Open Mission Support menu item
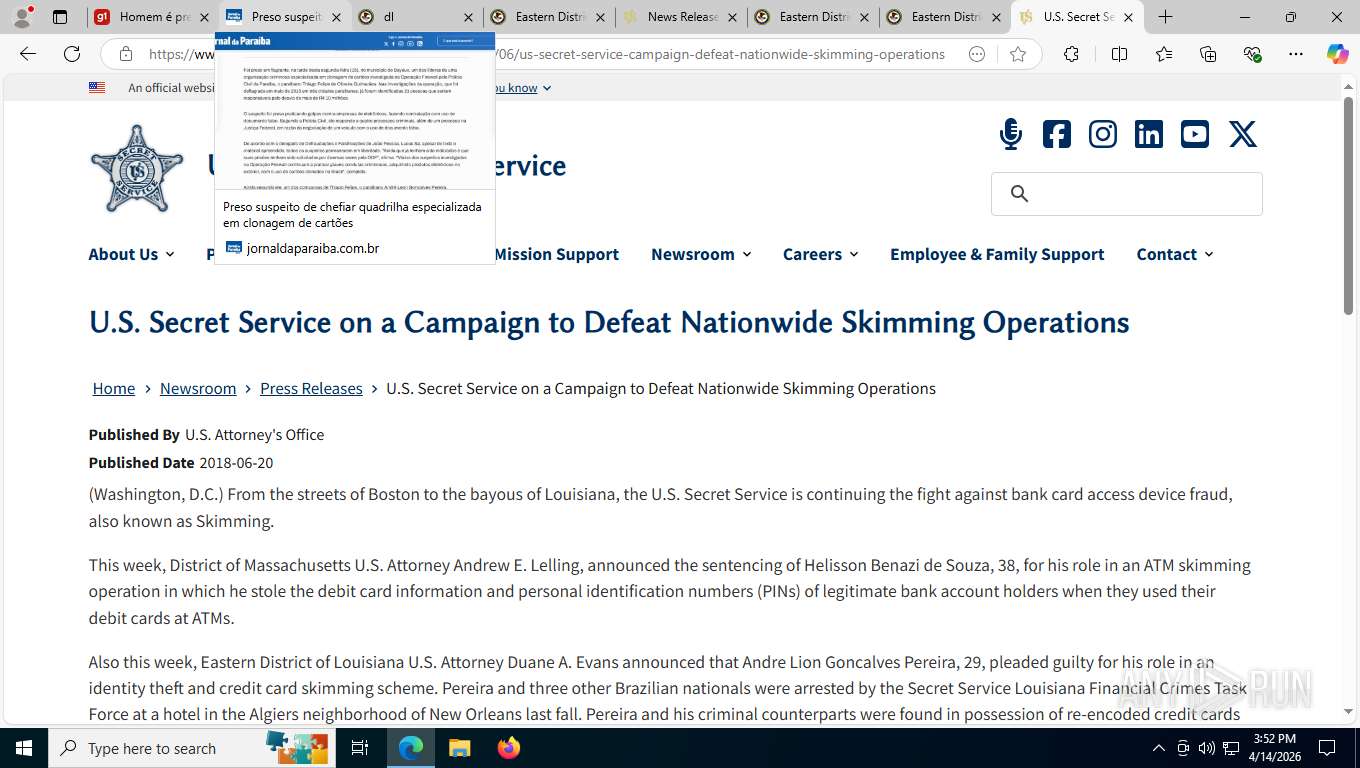Image resolution: width=1360 pixels, height=768 pixels. [556, 254]
